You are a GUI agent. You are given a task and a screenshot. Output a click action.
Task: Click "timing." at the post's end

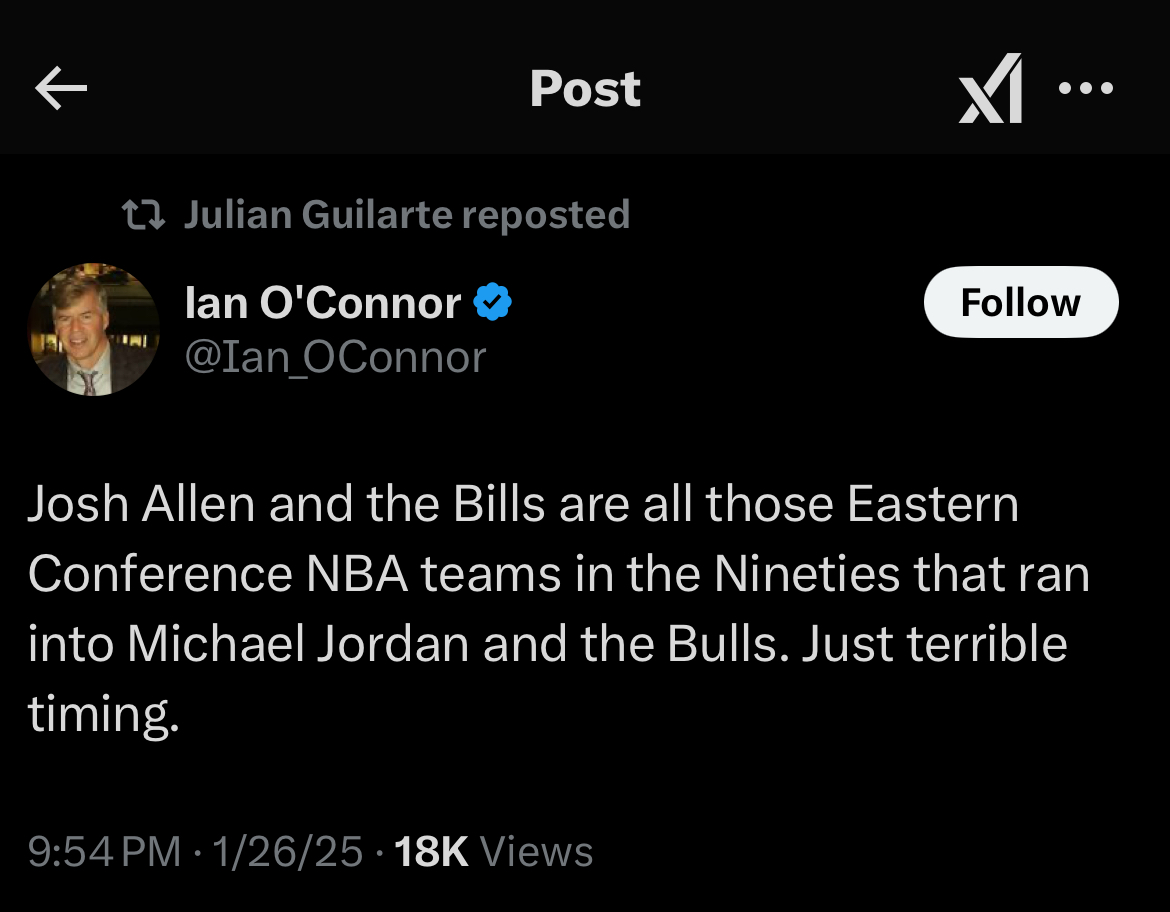[103, 714]
